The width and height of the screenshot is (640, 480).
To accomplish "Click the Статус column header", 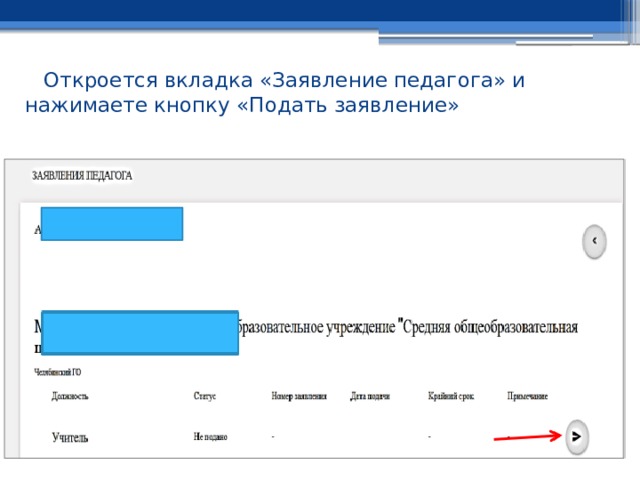I will click(x=205, y=396).
